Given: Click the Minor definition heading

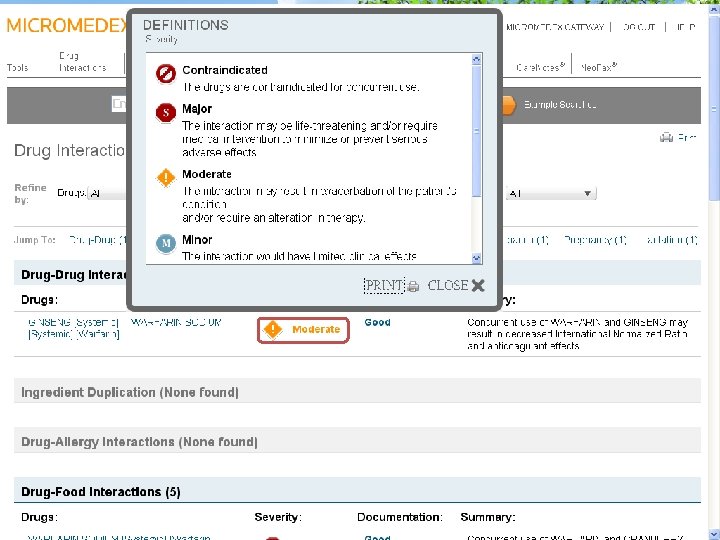Looking at the screenshot, I should pos(197,240).
